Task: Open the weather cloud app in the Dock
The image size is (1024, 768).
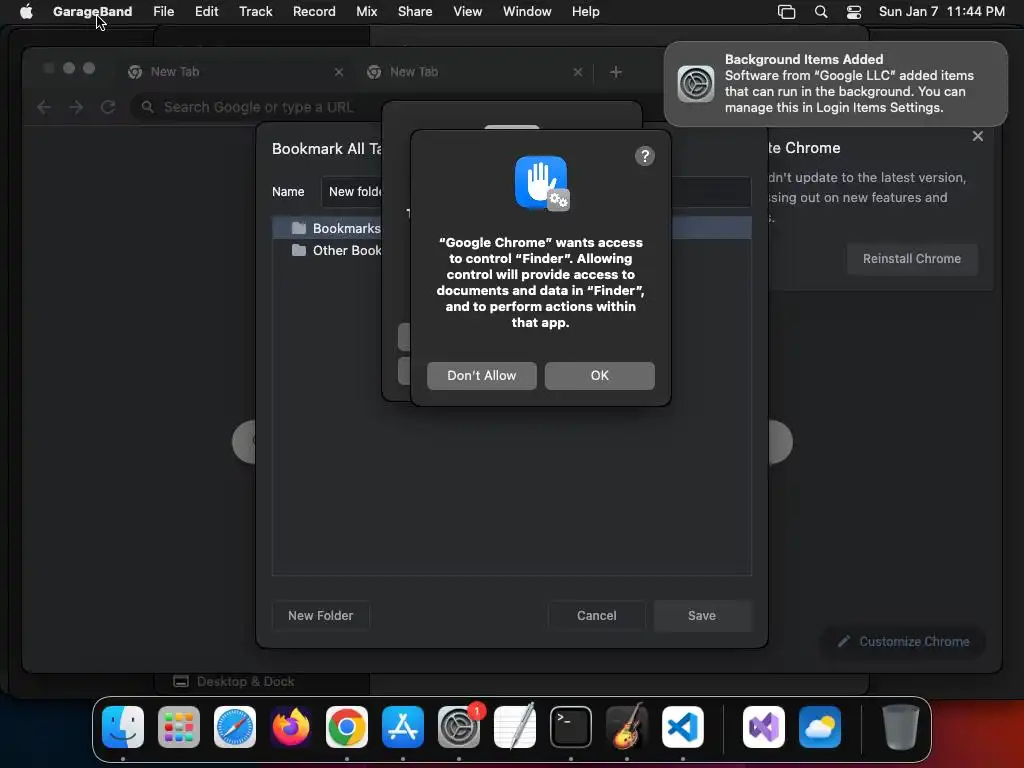Action: pos(820,727)
